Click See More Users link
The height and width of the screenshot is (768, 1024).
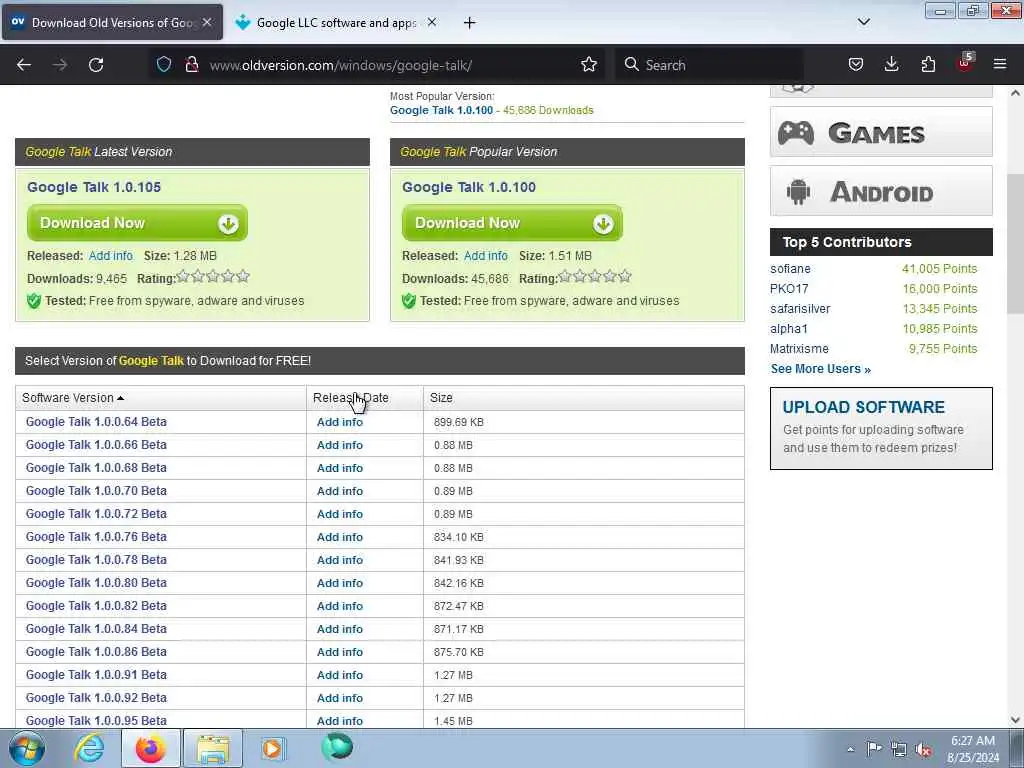[820, 369]
